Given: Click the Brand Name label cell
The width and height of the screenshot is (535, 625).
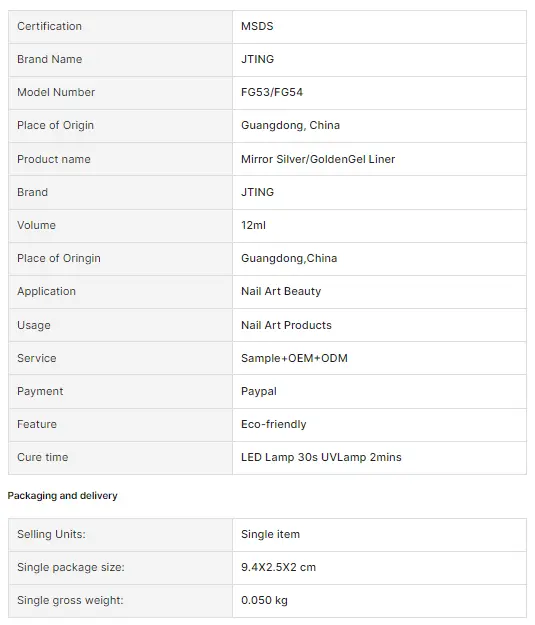Looking at the screenshot, I should [x=120, y=59].
